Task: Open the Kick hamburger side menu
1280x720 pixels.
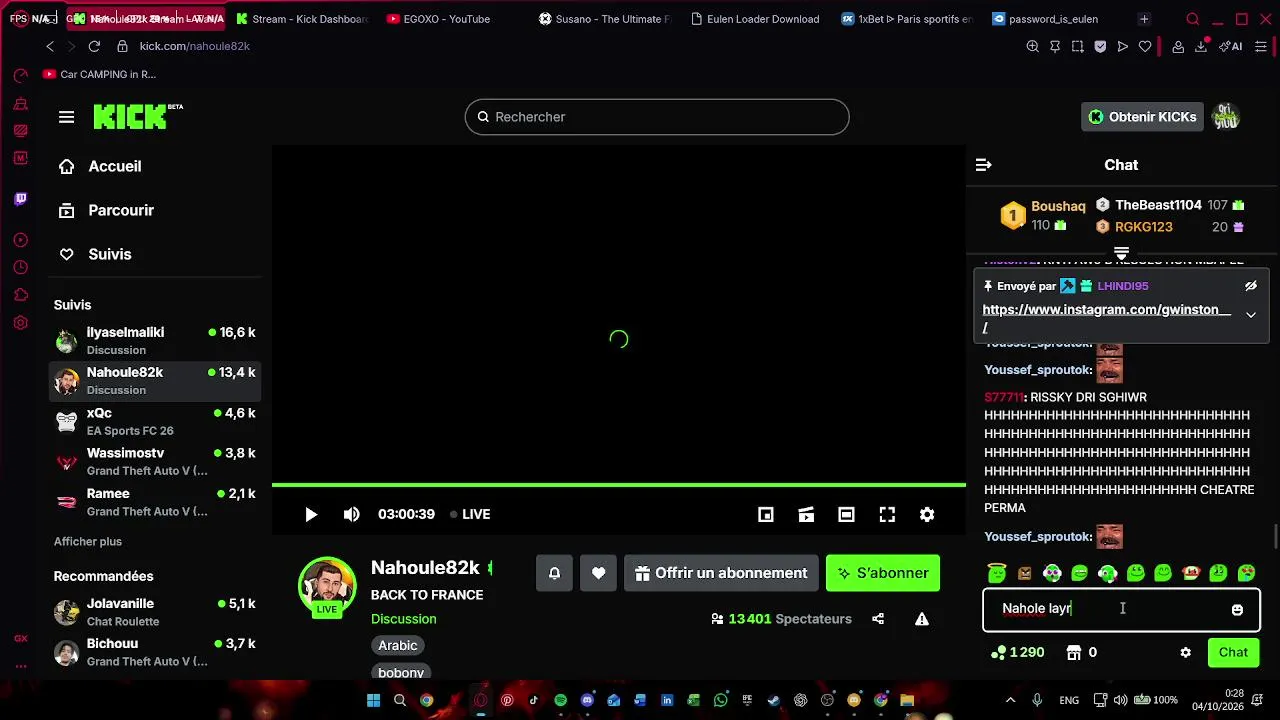Action: 66,117
